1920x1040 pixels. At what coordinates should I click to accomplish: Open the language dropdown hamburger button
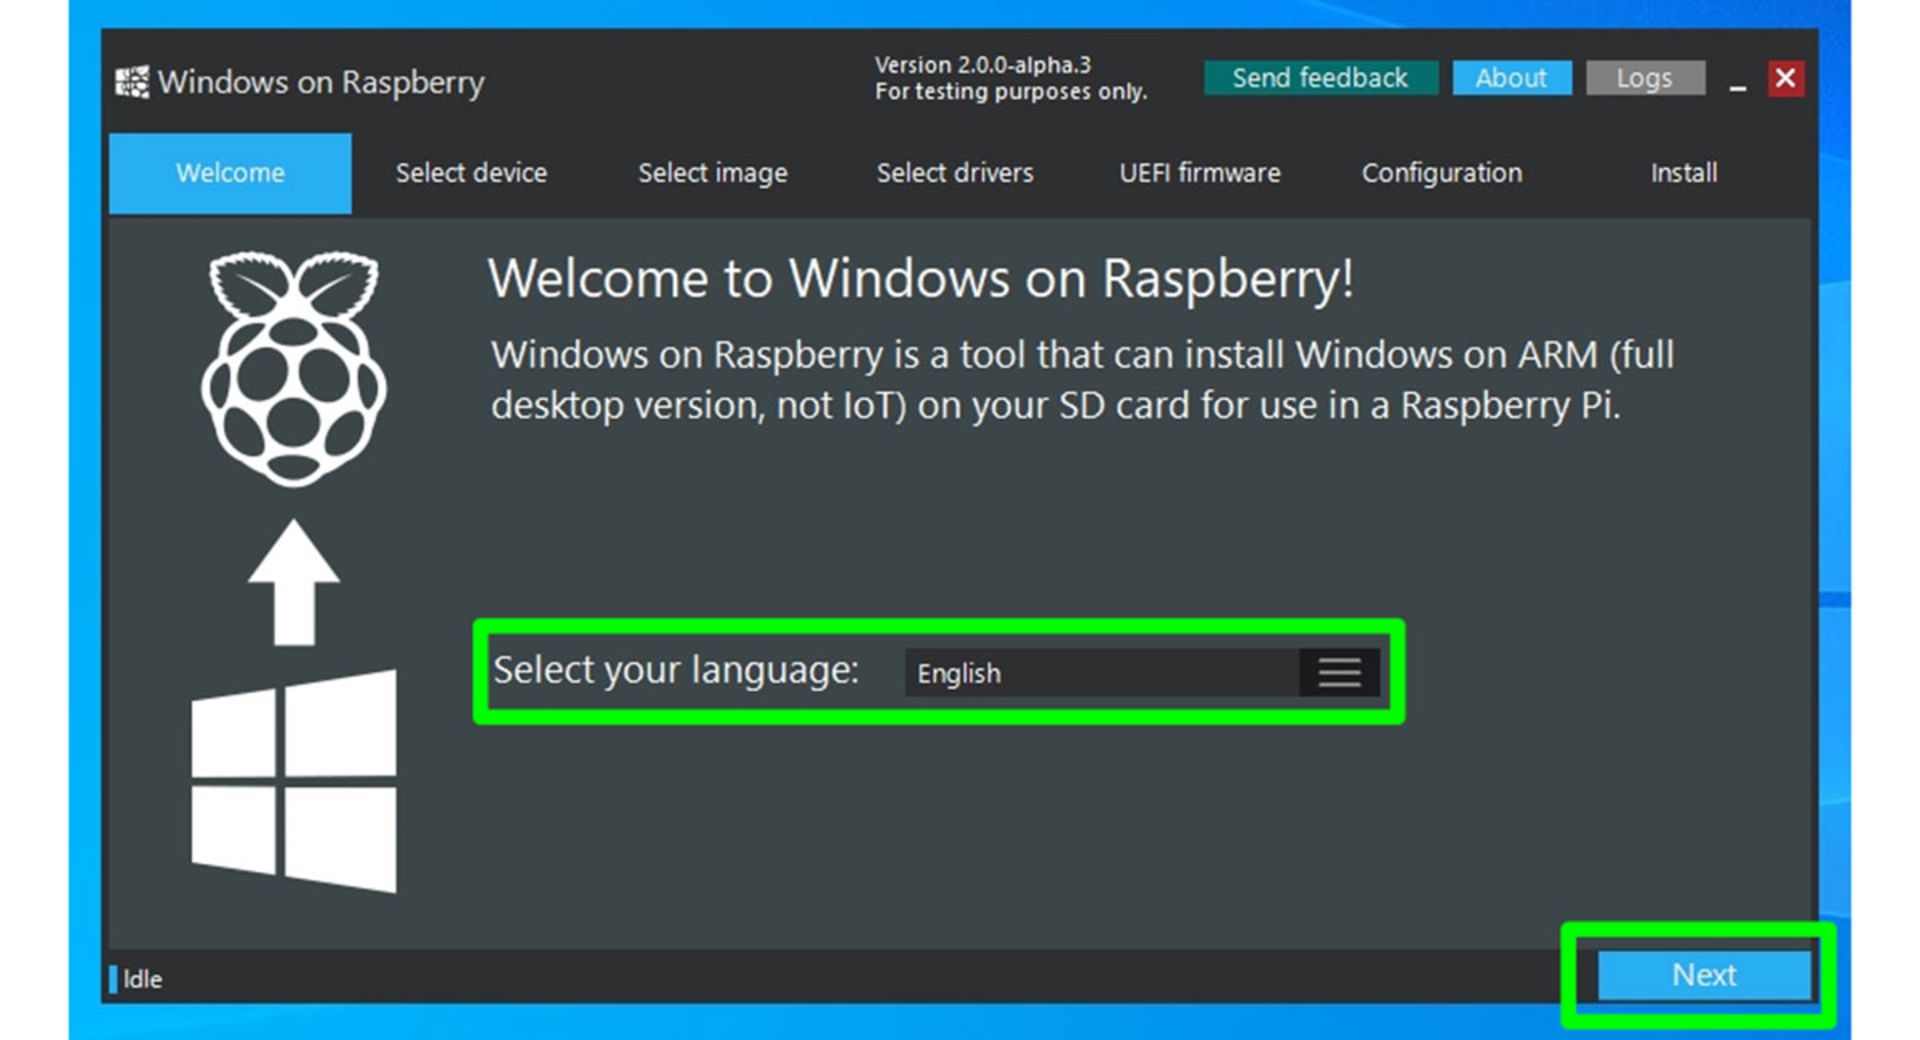[1339, 672]
